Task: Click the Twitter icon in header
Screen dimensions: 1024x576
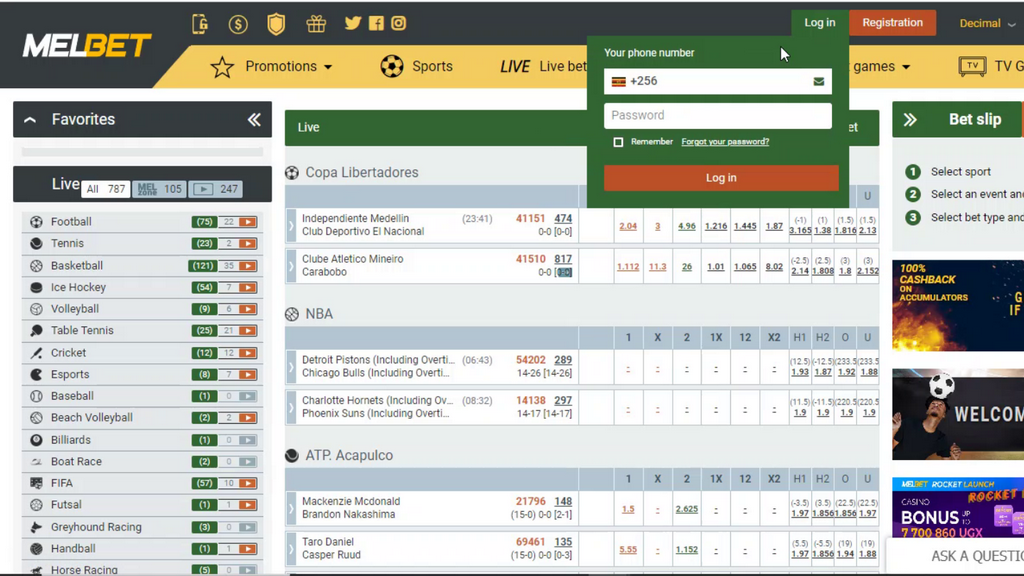Action: [353, 23]
